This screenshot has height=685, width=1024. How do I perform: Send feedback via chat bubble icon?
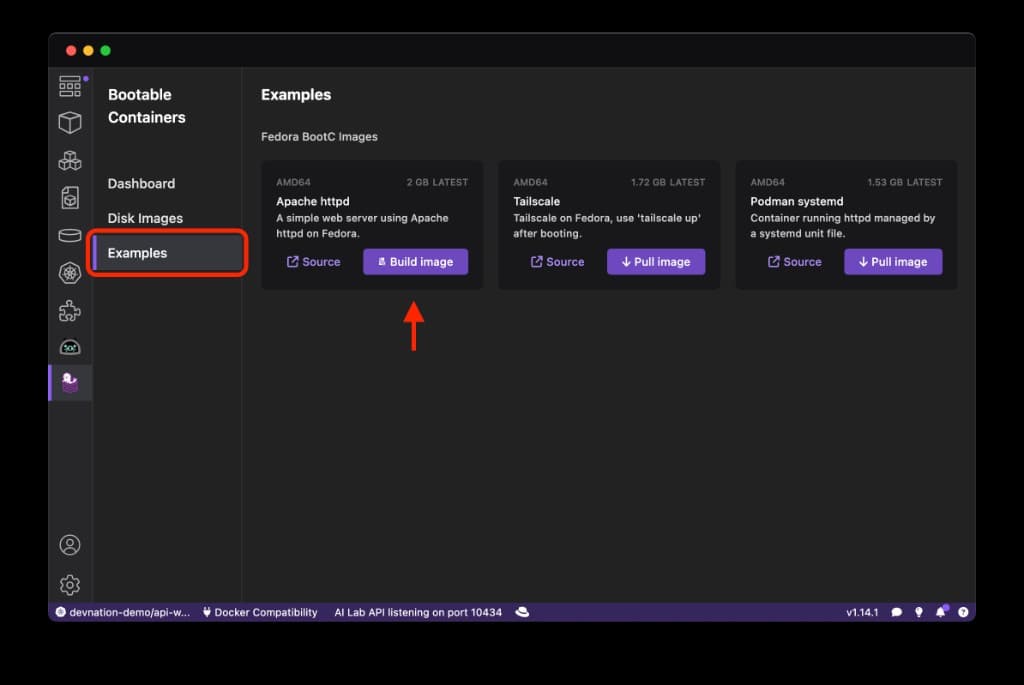(x=897, y=611)
